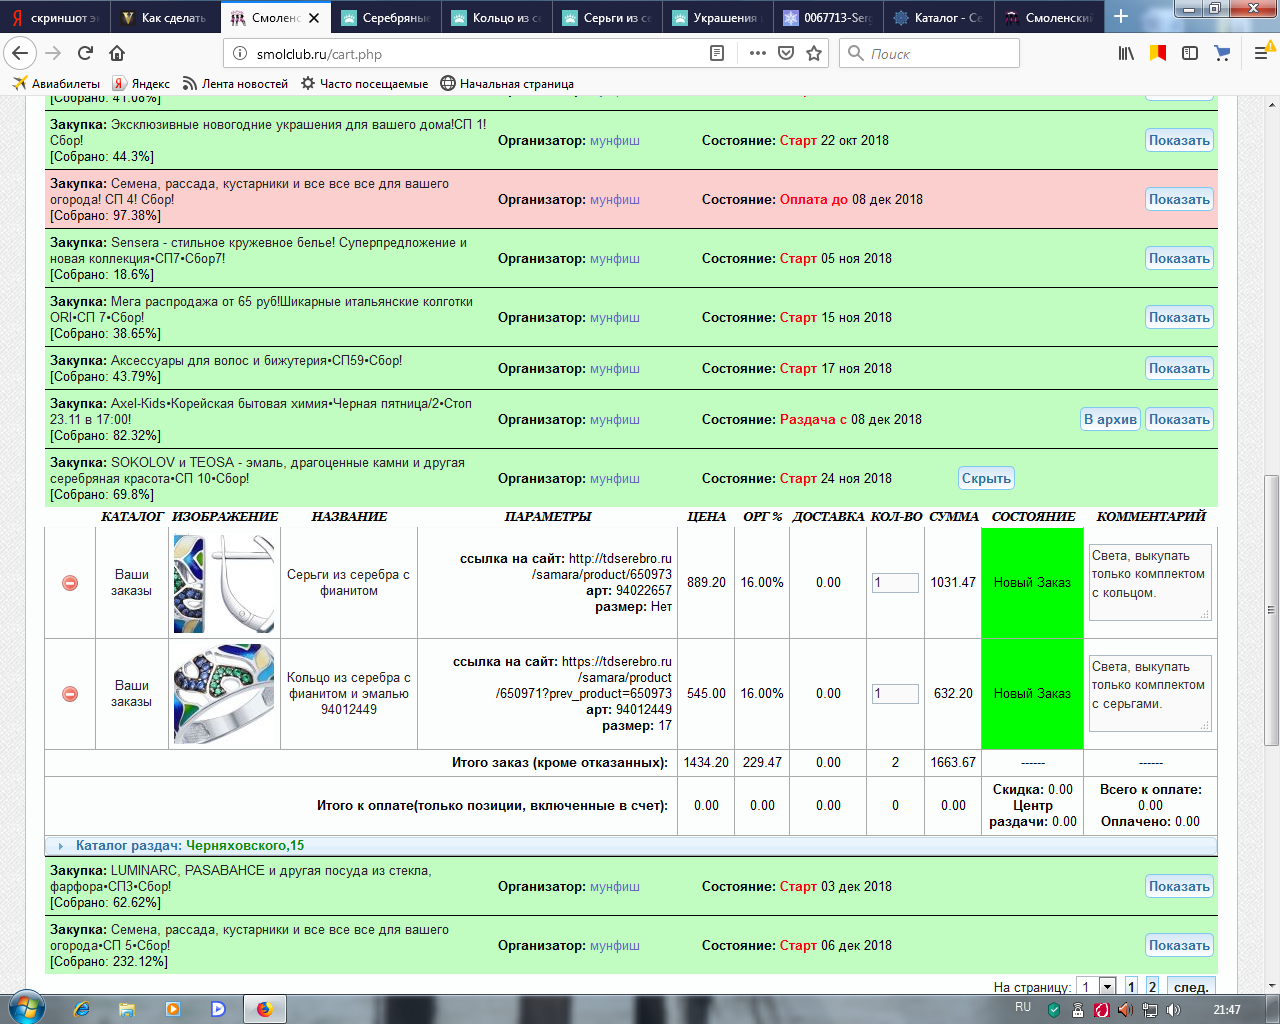The image size is (1280, 1024).
Task: Switch to the скриншот tab
Action: (x=56, y=18)
